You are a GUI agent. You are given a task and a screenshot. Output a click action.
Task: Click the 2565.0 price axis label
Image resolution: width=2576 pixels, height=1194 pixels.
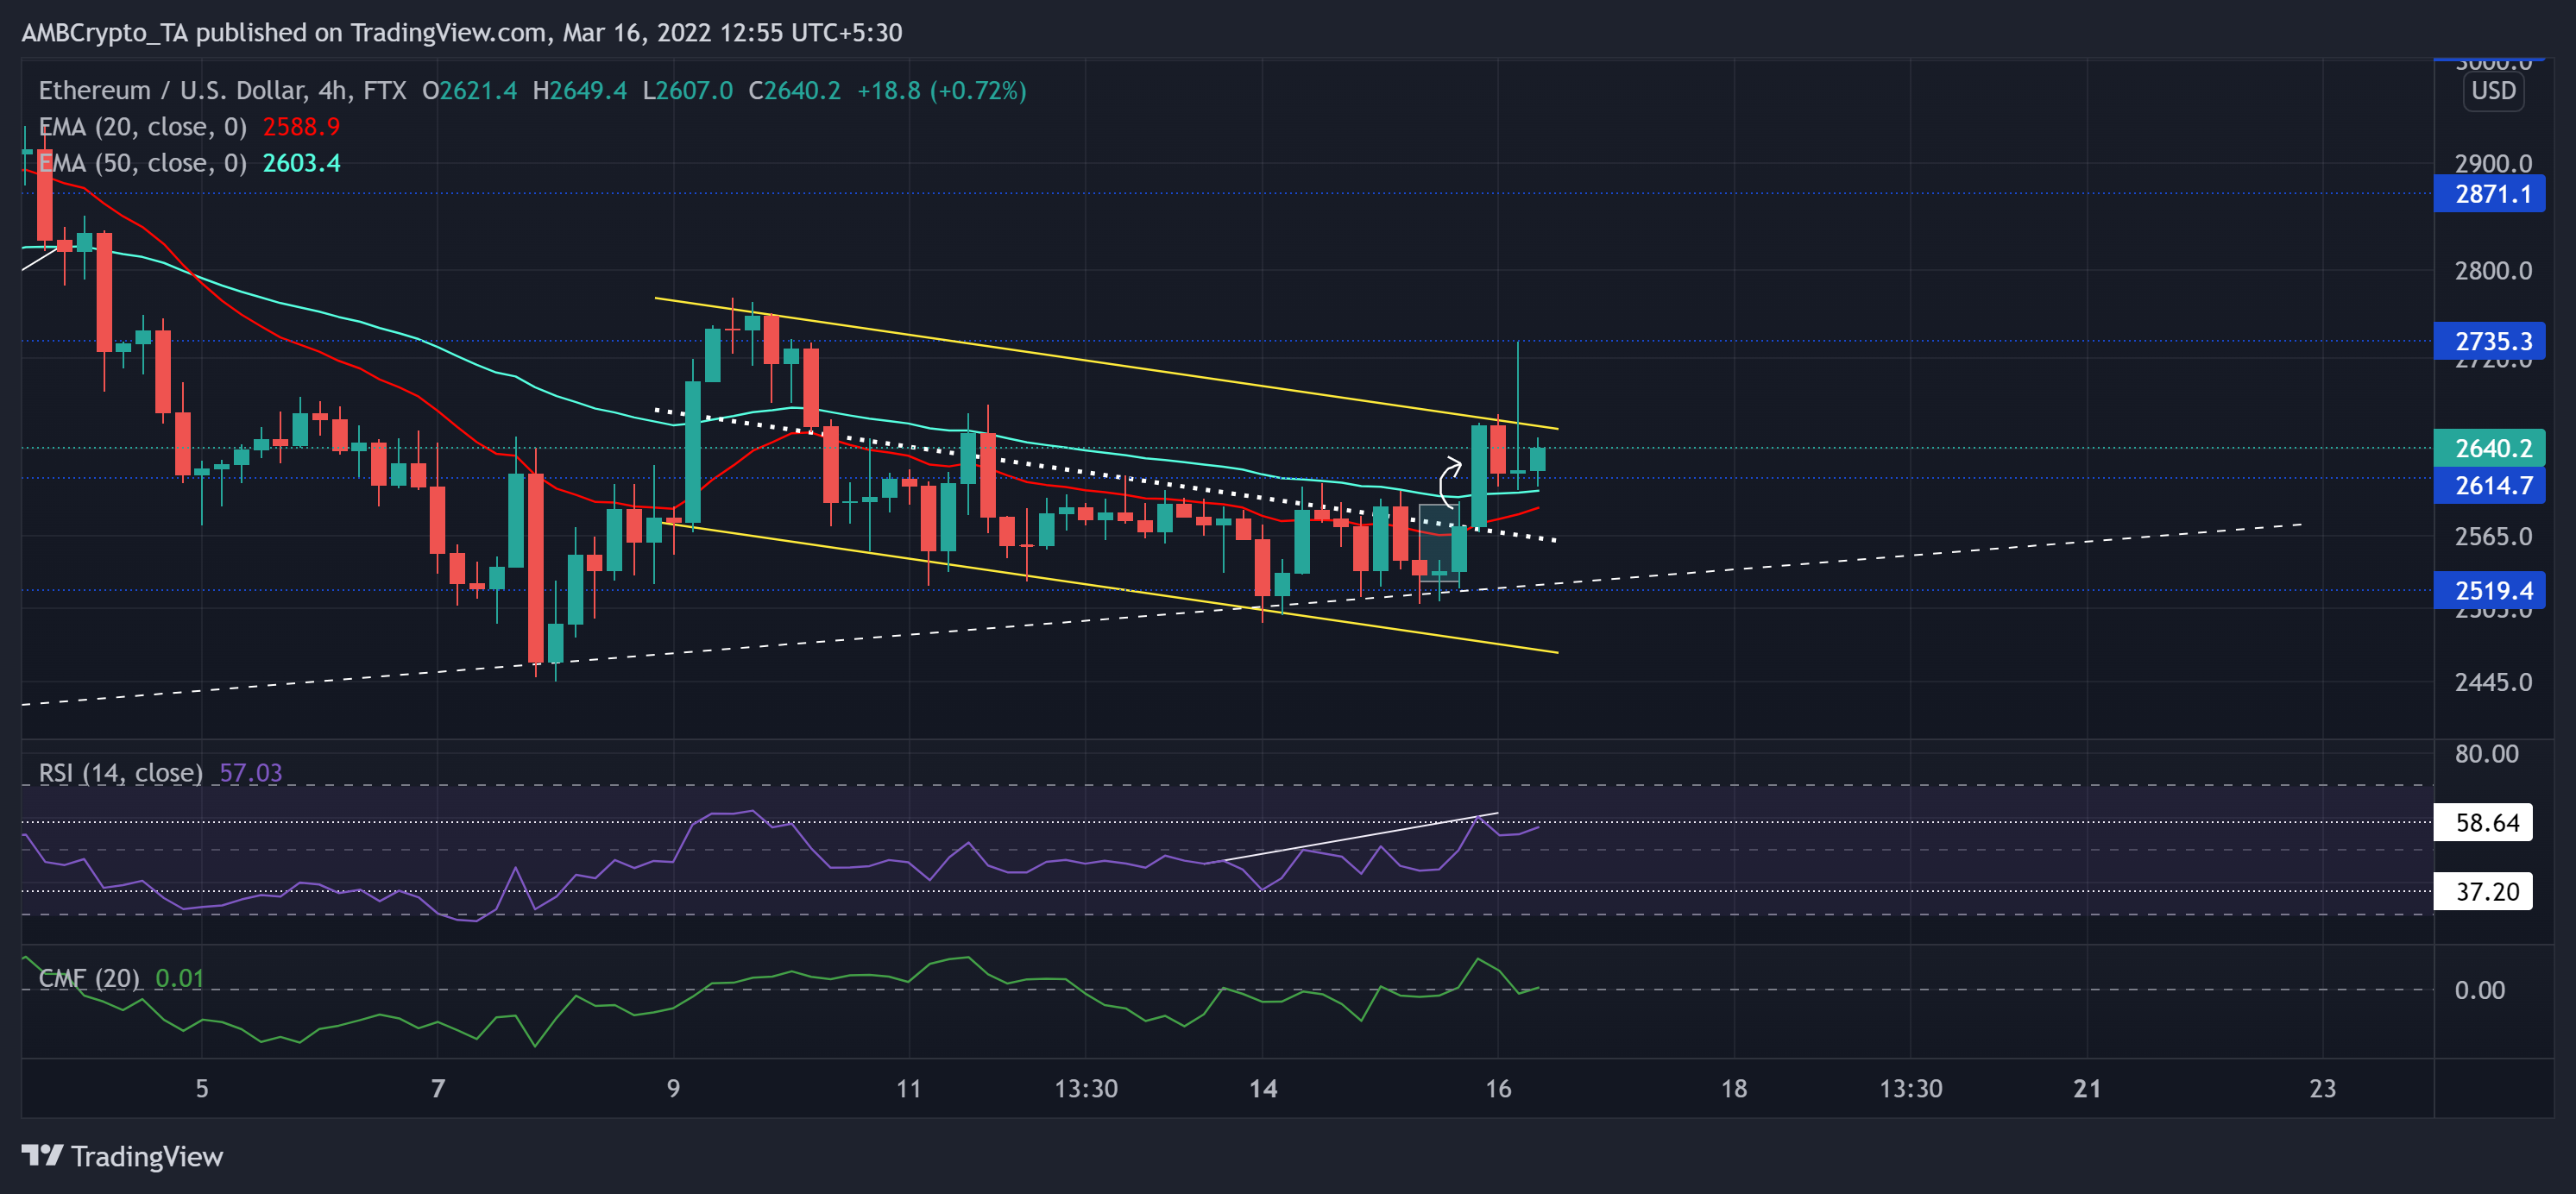[x=2493, y=536]
